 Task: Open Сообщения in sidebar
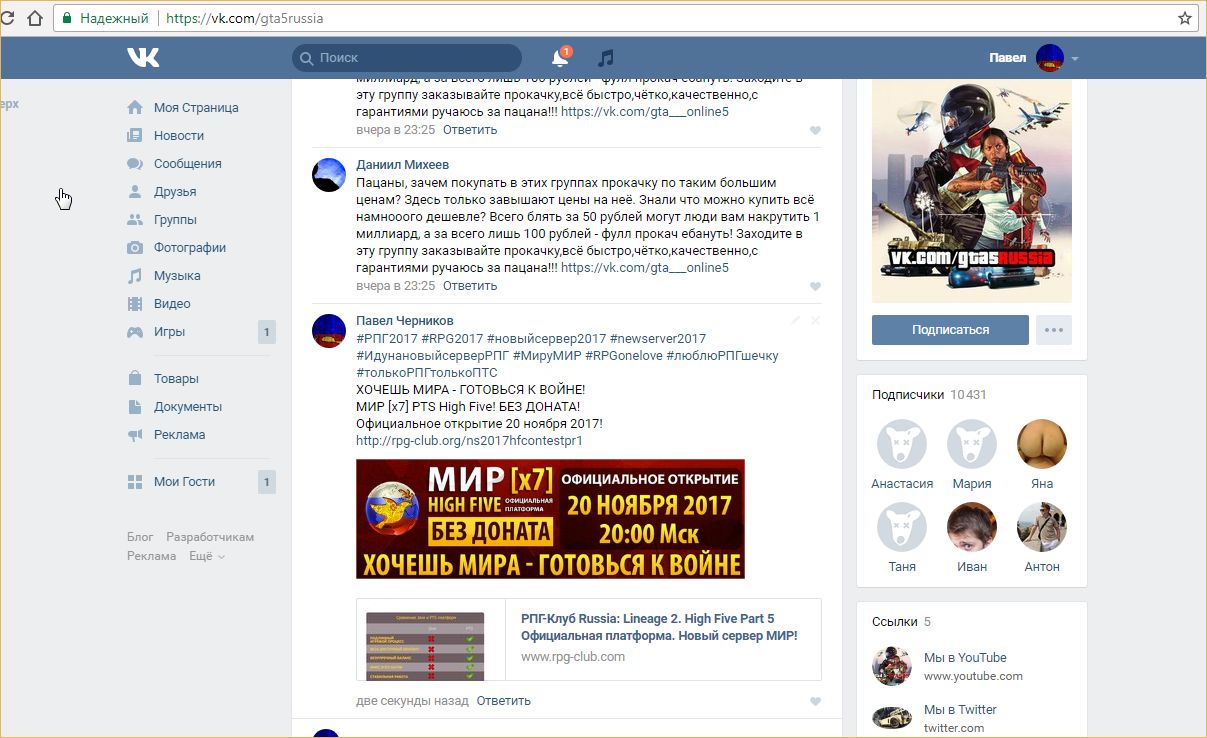pos(188,164)
